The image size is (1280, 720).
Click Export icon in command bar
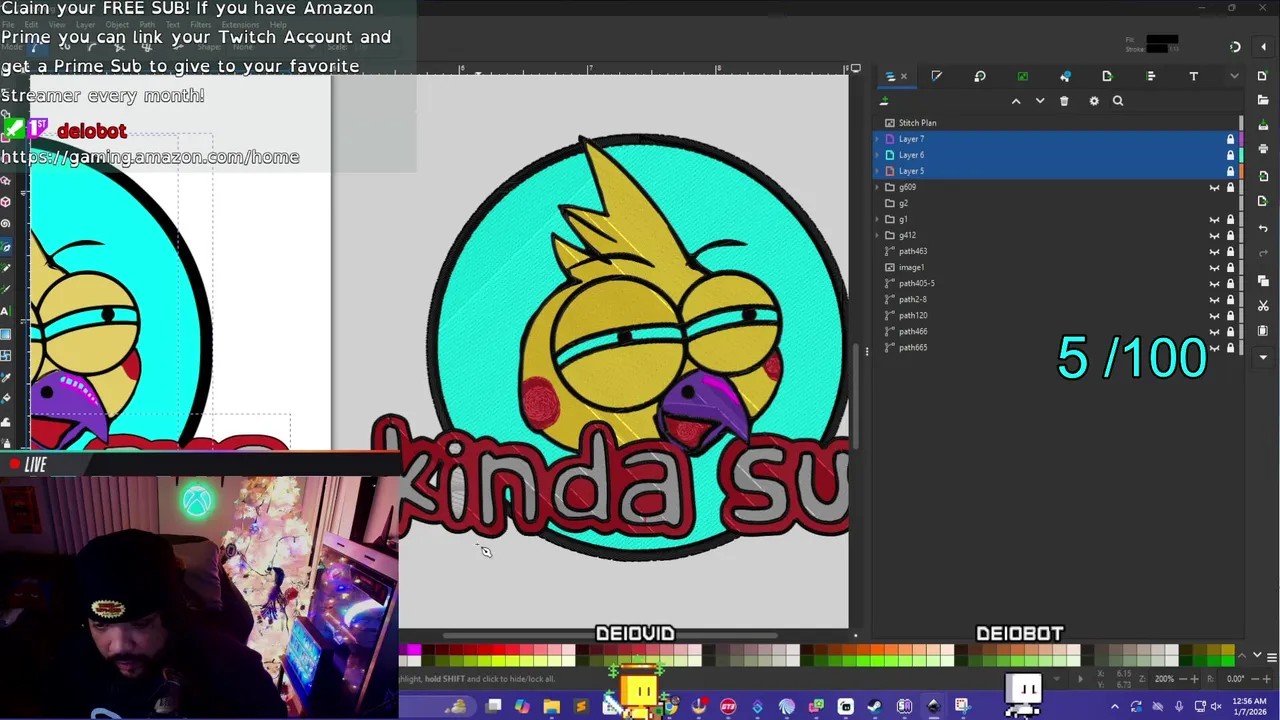[x=1263, y=200]
